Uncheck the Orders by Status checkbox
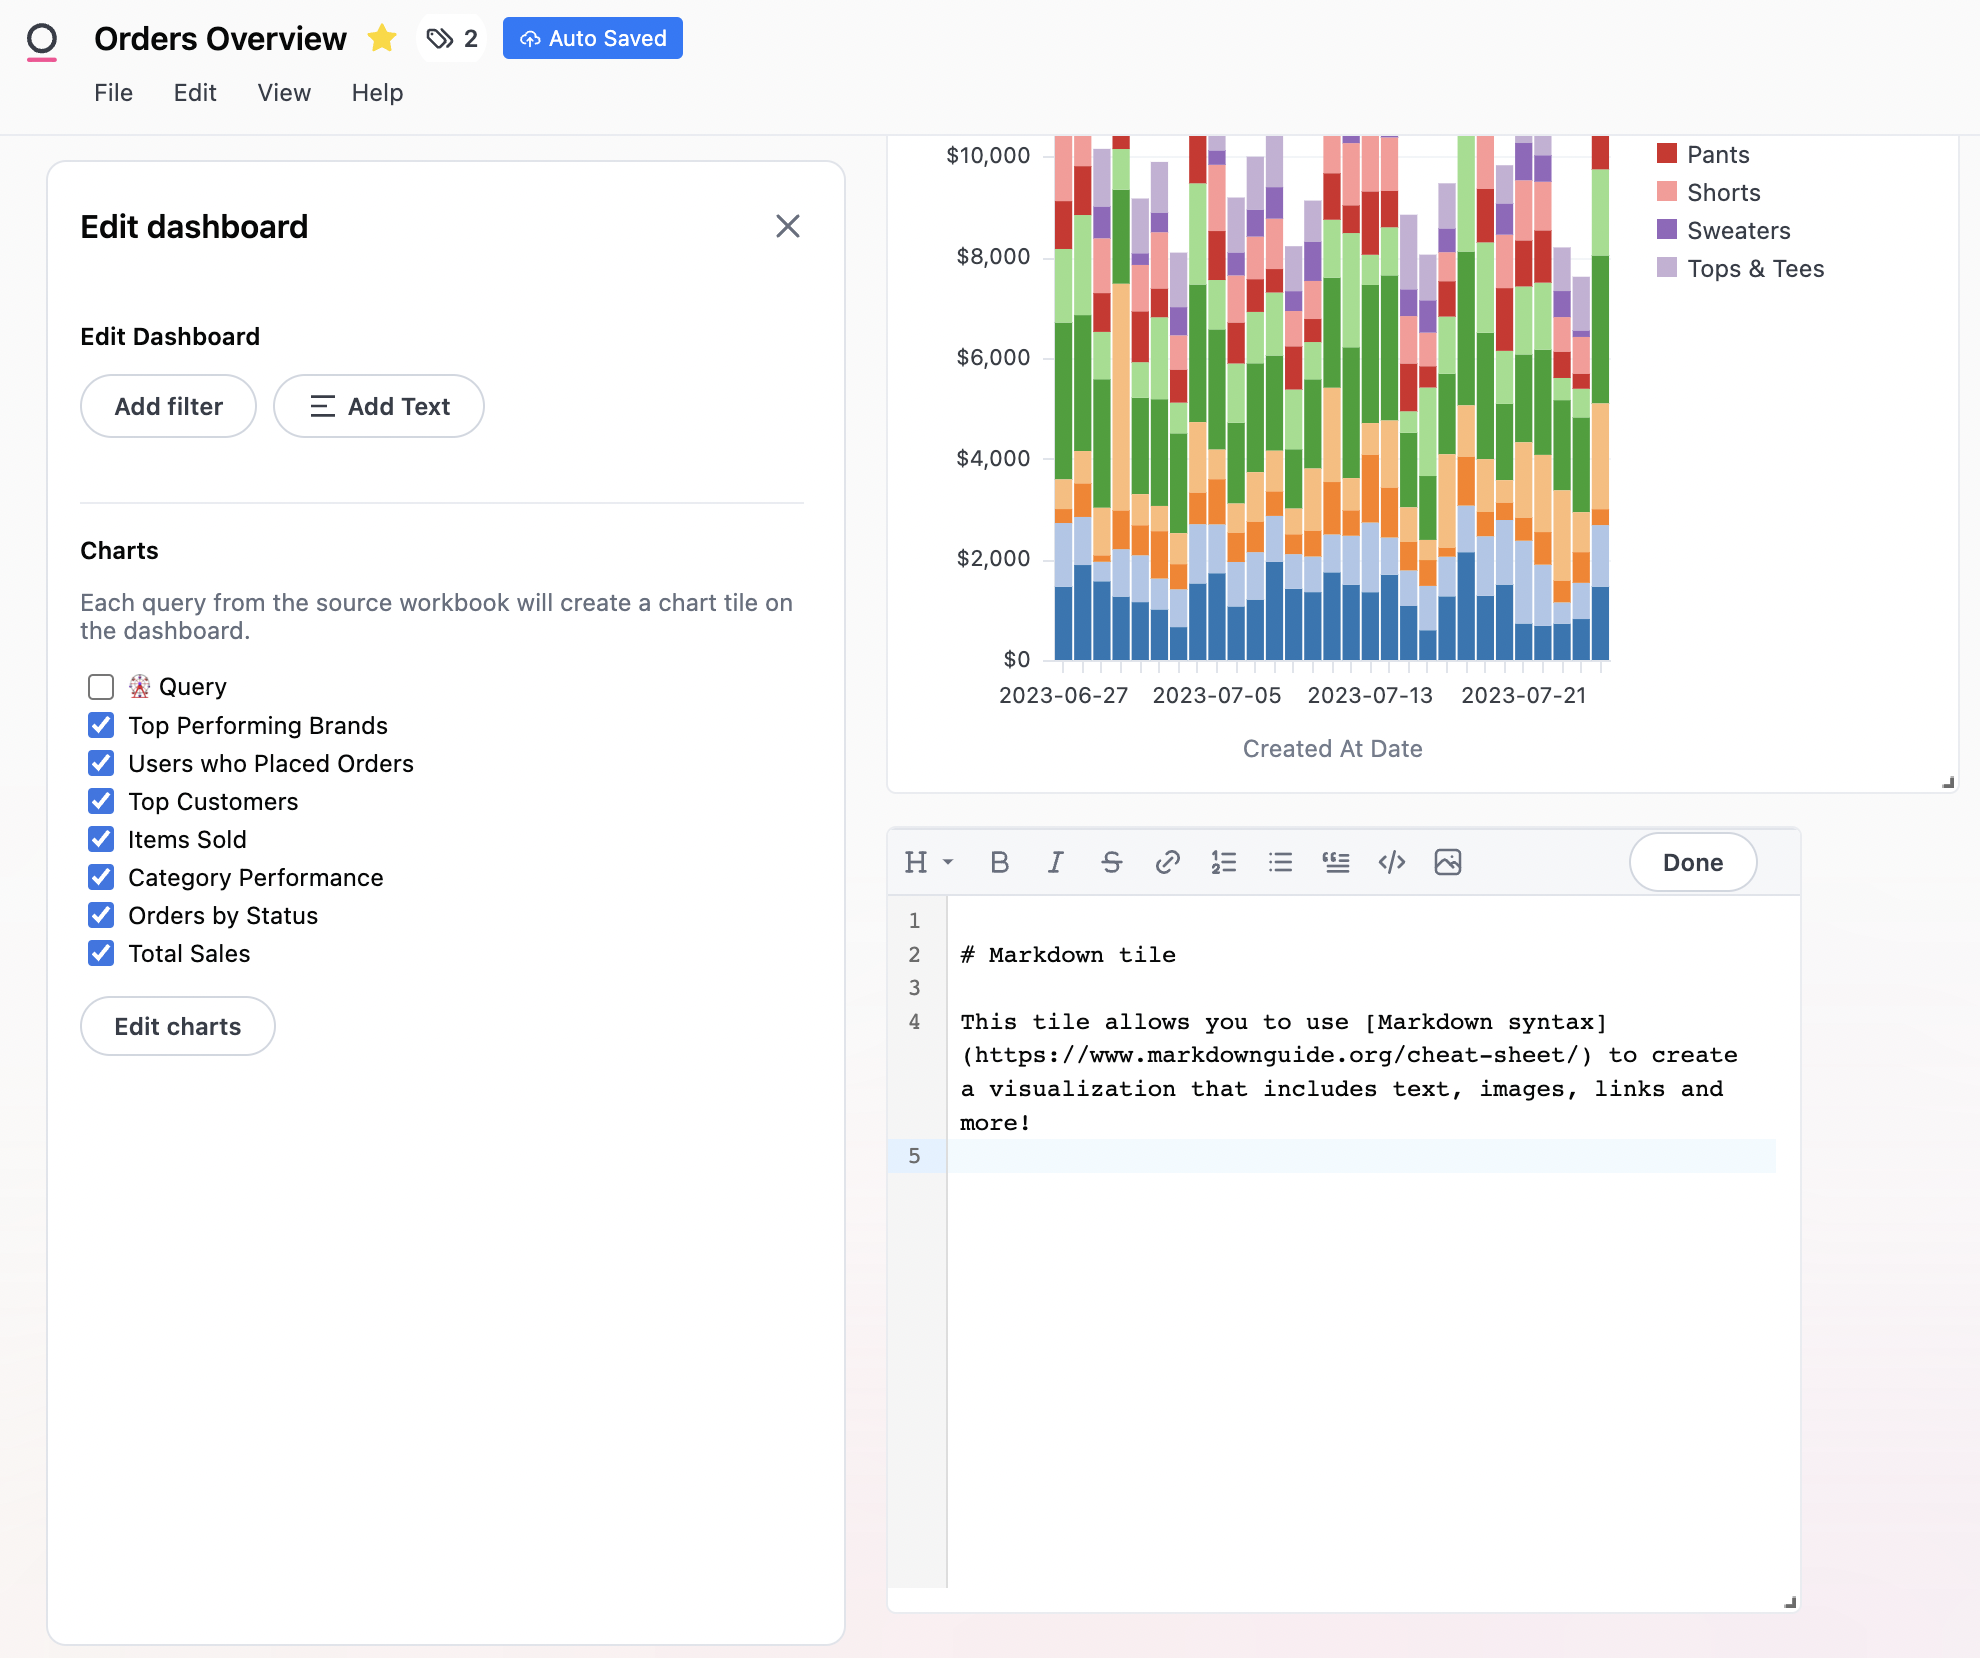1980x1658 pixels. click(x=101, y=915)
